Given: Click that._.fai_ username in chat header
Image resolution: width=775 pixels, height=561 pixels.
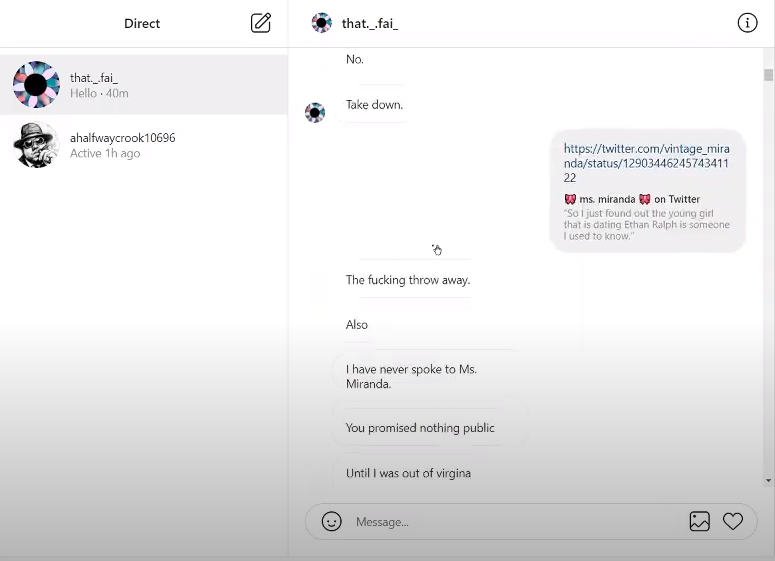Looking at the screenshot, I should click(370, 24).
